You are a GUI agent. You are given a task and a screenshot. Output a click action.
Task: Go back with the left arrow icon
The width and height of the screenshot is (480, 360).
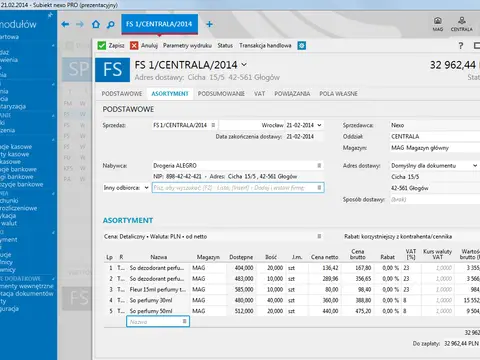coord(65,24)
